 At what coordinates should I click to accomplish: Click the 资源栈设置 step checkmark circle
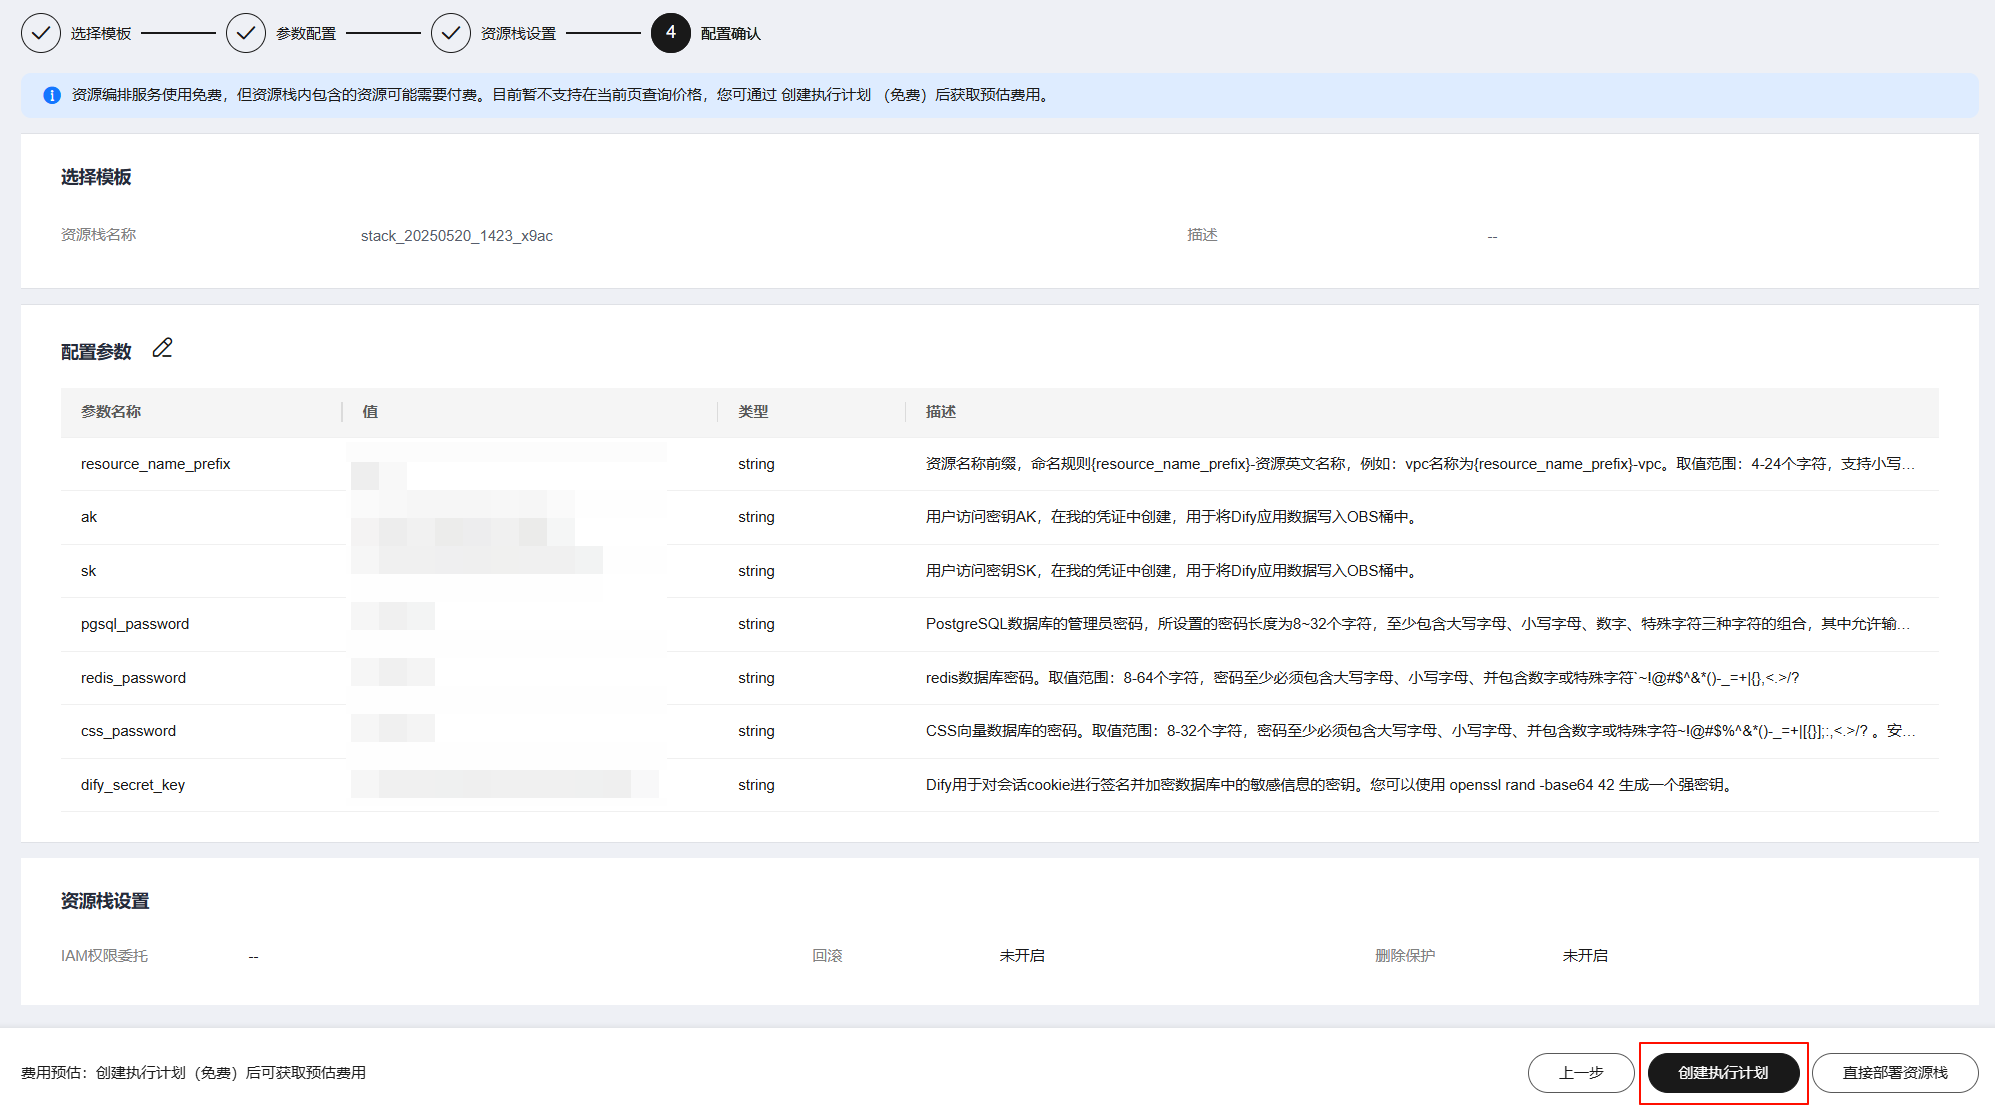pos(451,33)
